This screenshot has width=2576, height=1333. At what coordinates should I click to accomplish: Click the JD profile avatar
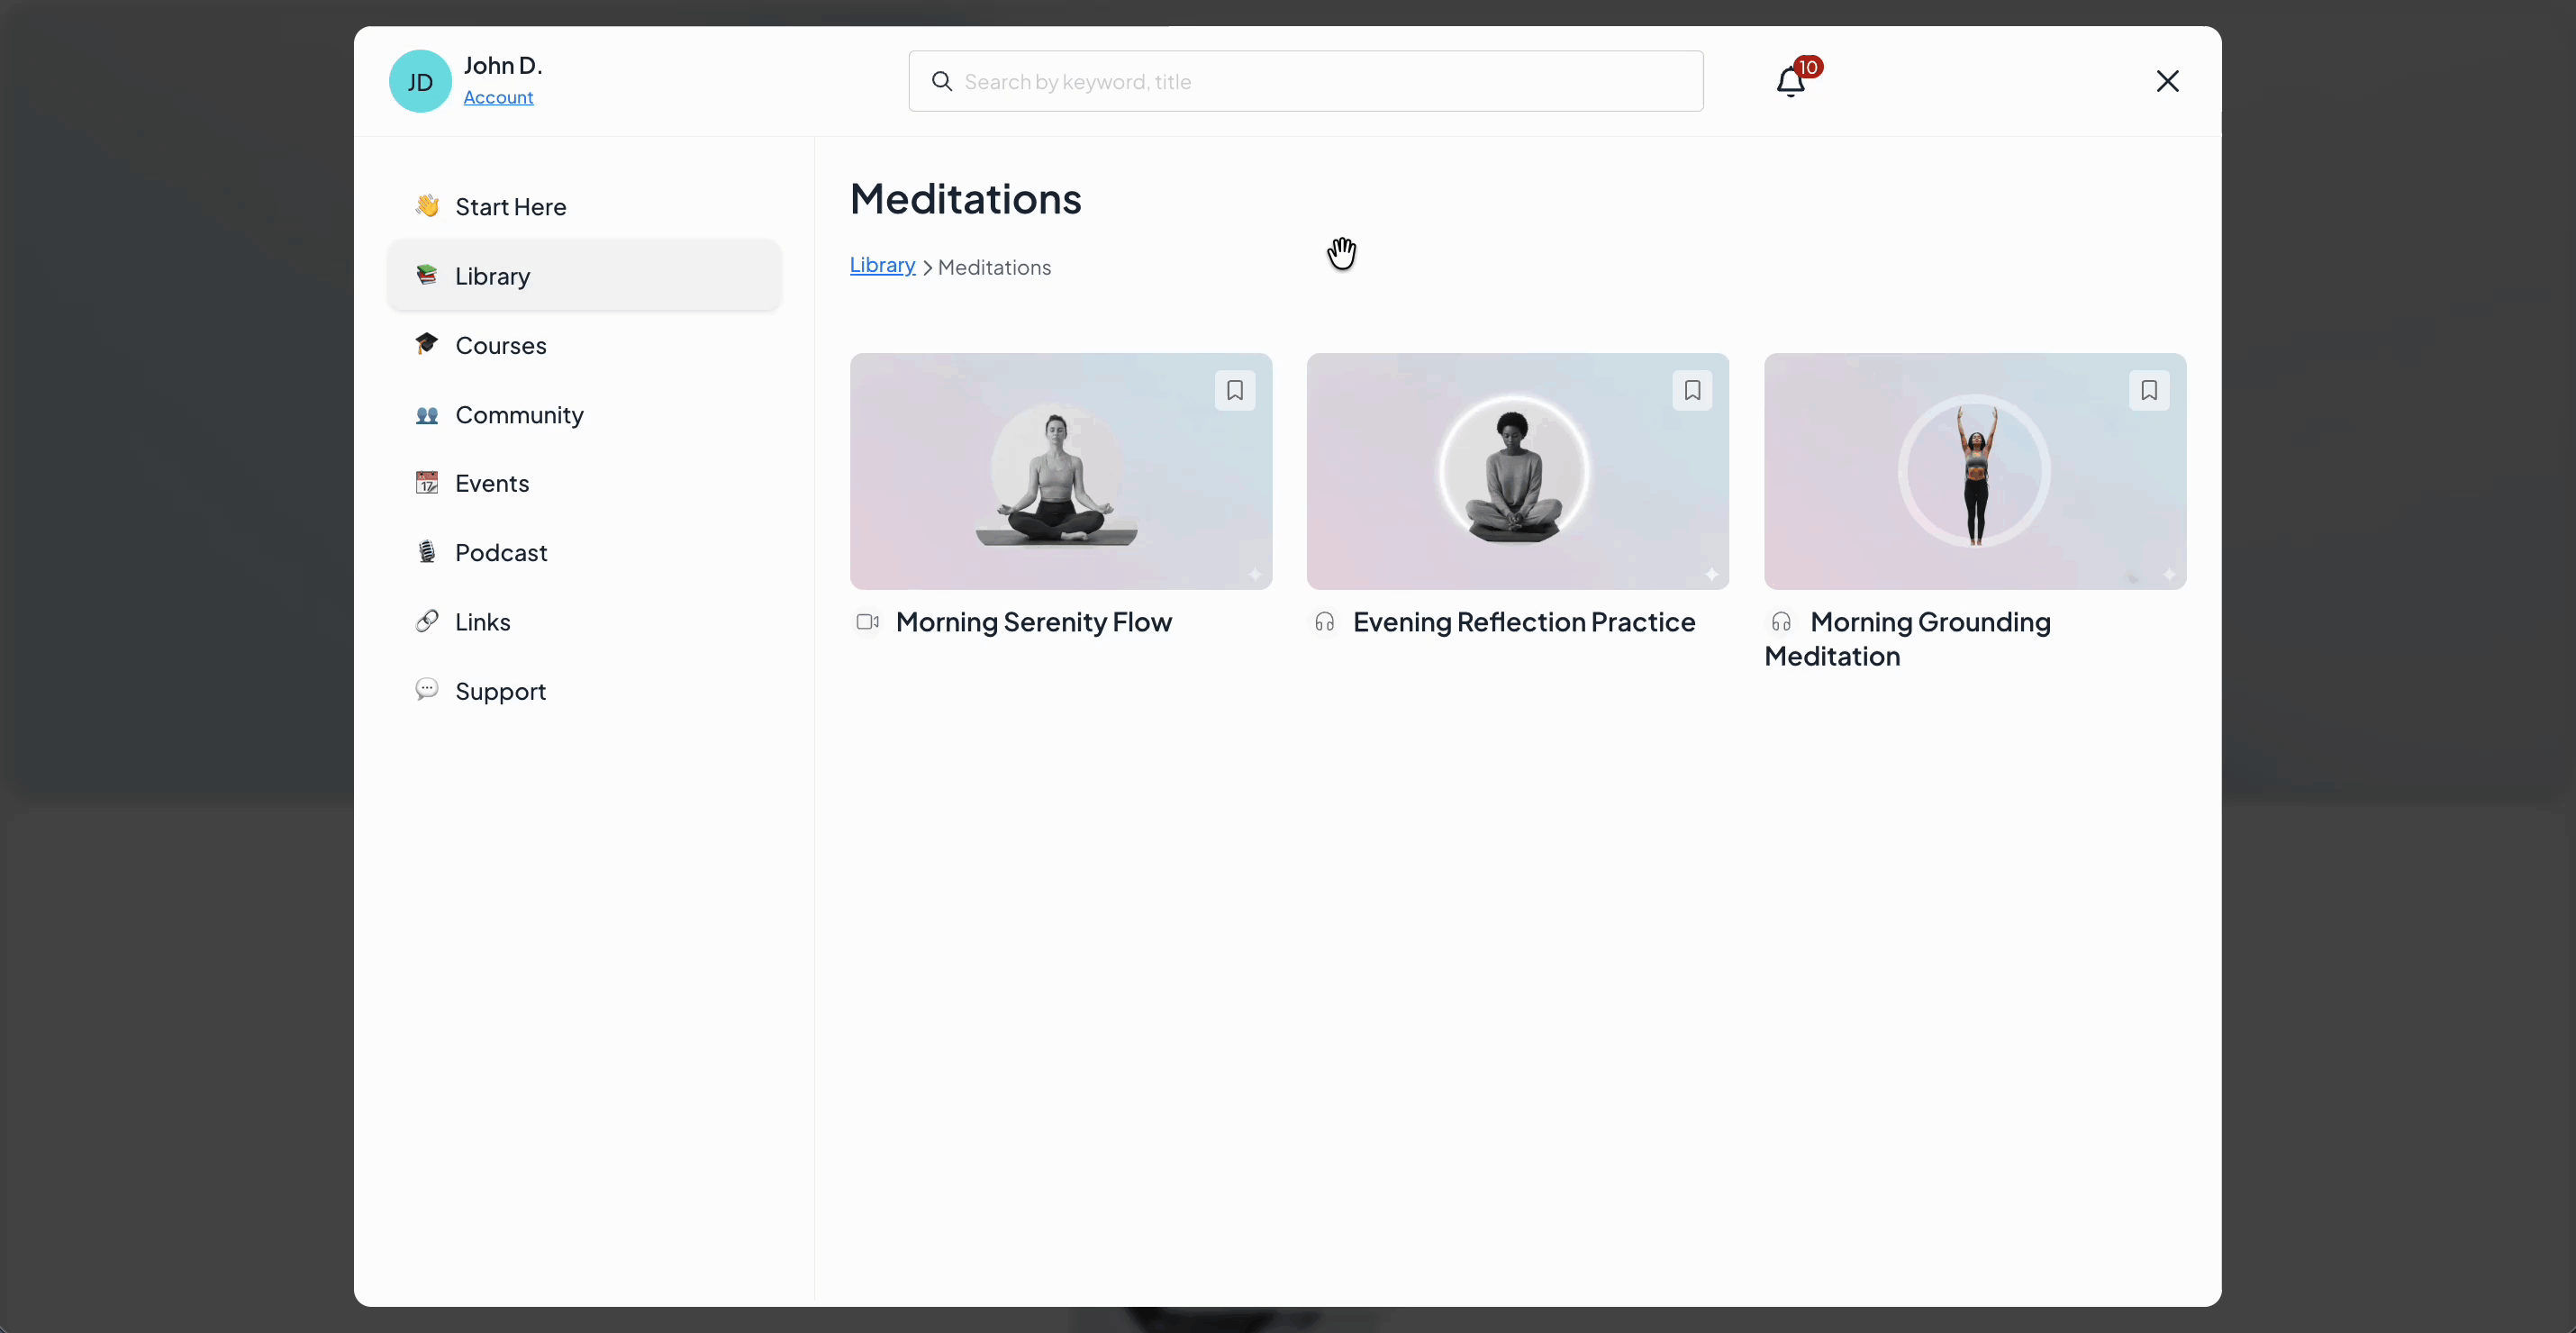coord(420,81)
